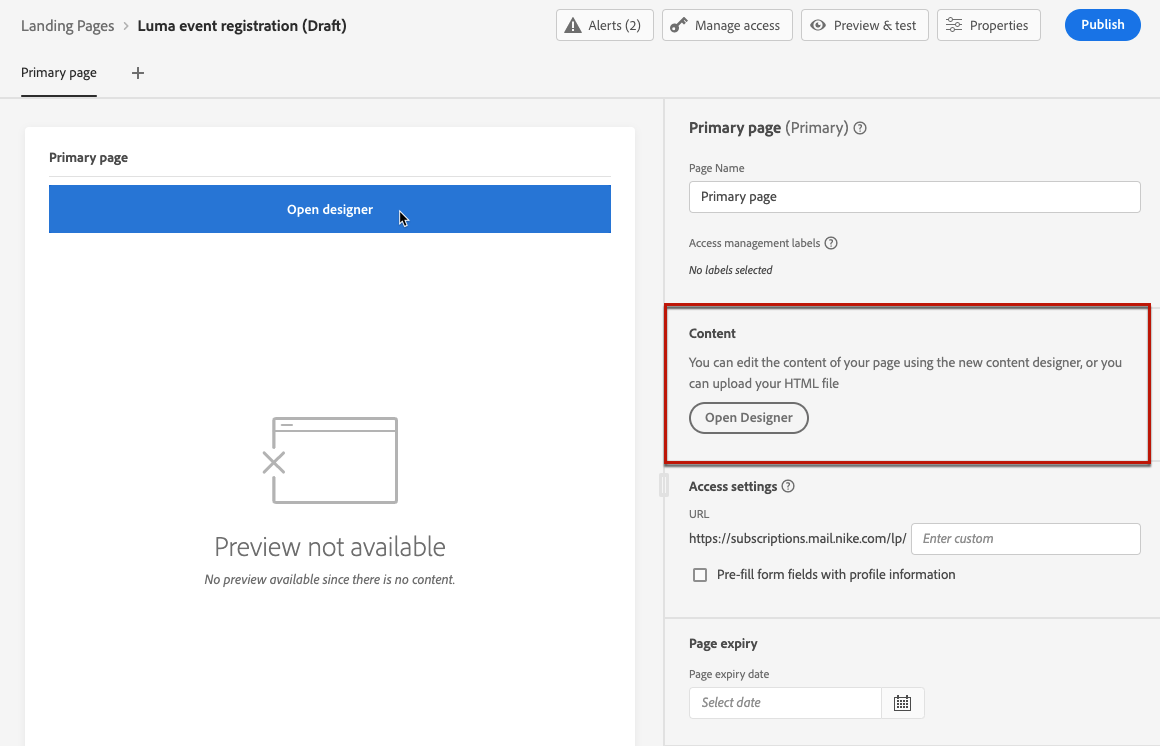Image resolution: width=1160 pixels, height=746 pixels.
Task: Show help for Access settings
Action: coord(788,487)
